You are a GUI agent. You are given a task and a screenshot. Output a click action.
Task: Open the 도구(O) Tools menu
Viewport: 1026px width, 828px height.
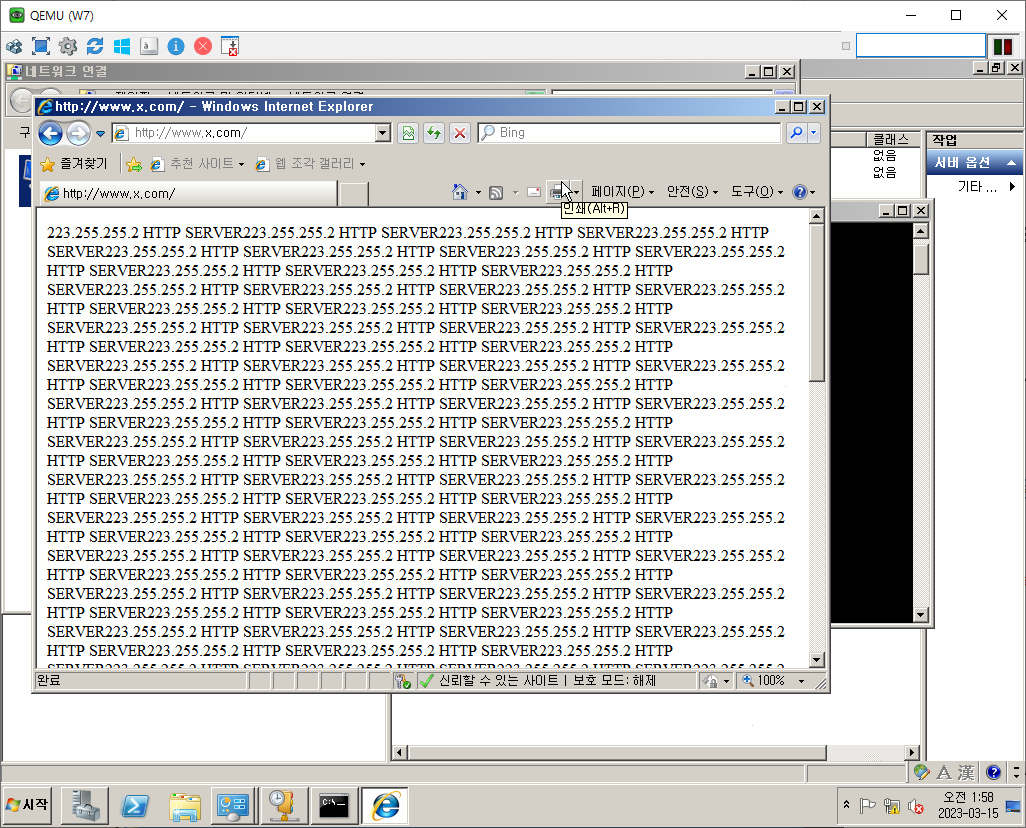click(757, 192)
